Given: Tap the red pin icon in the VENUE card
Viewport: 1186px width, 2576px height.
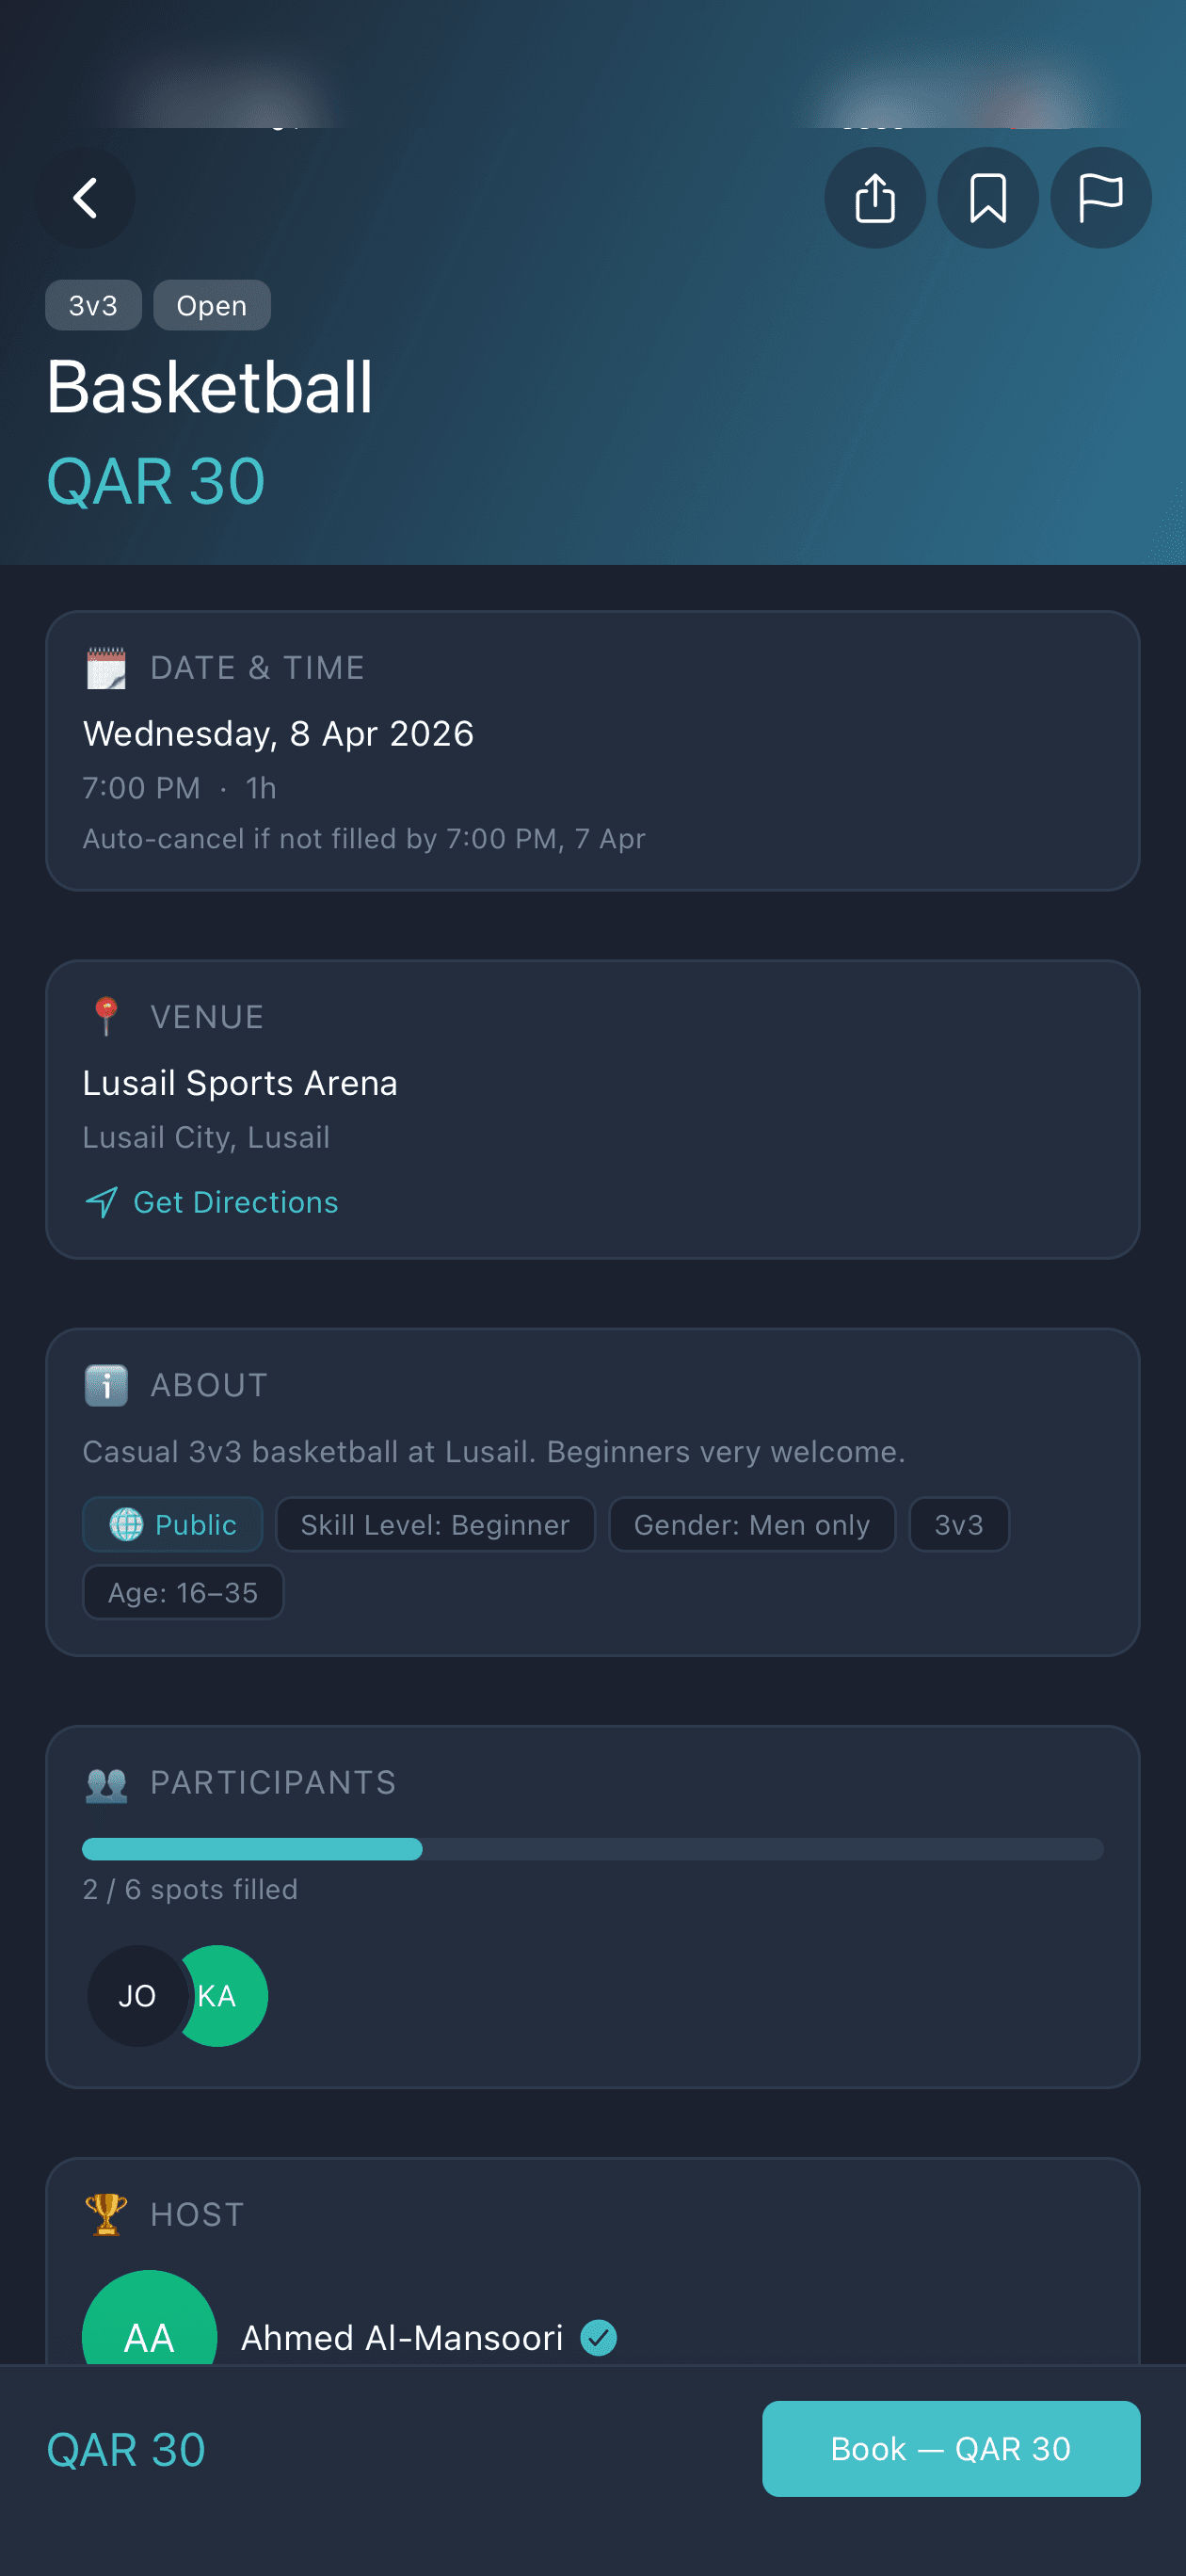Looking at the screenshot, I should coord(105,1016).
